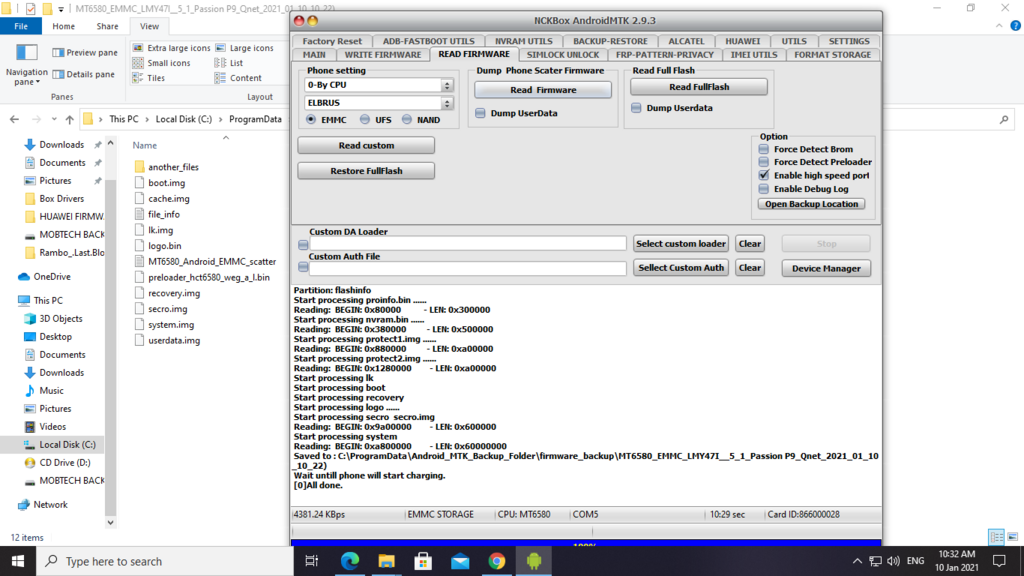Click the volume icon in the system tray
Image resolution: width=1024 pixels, height=576 pixels.
[x=893, y=561]
